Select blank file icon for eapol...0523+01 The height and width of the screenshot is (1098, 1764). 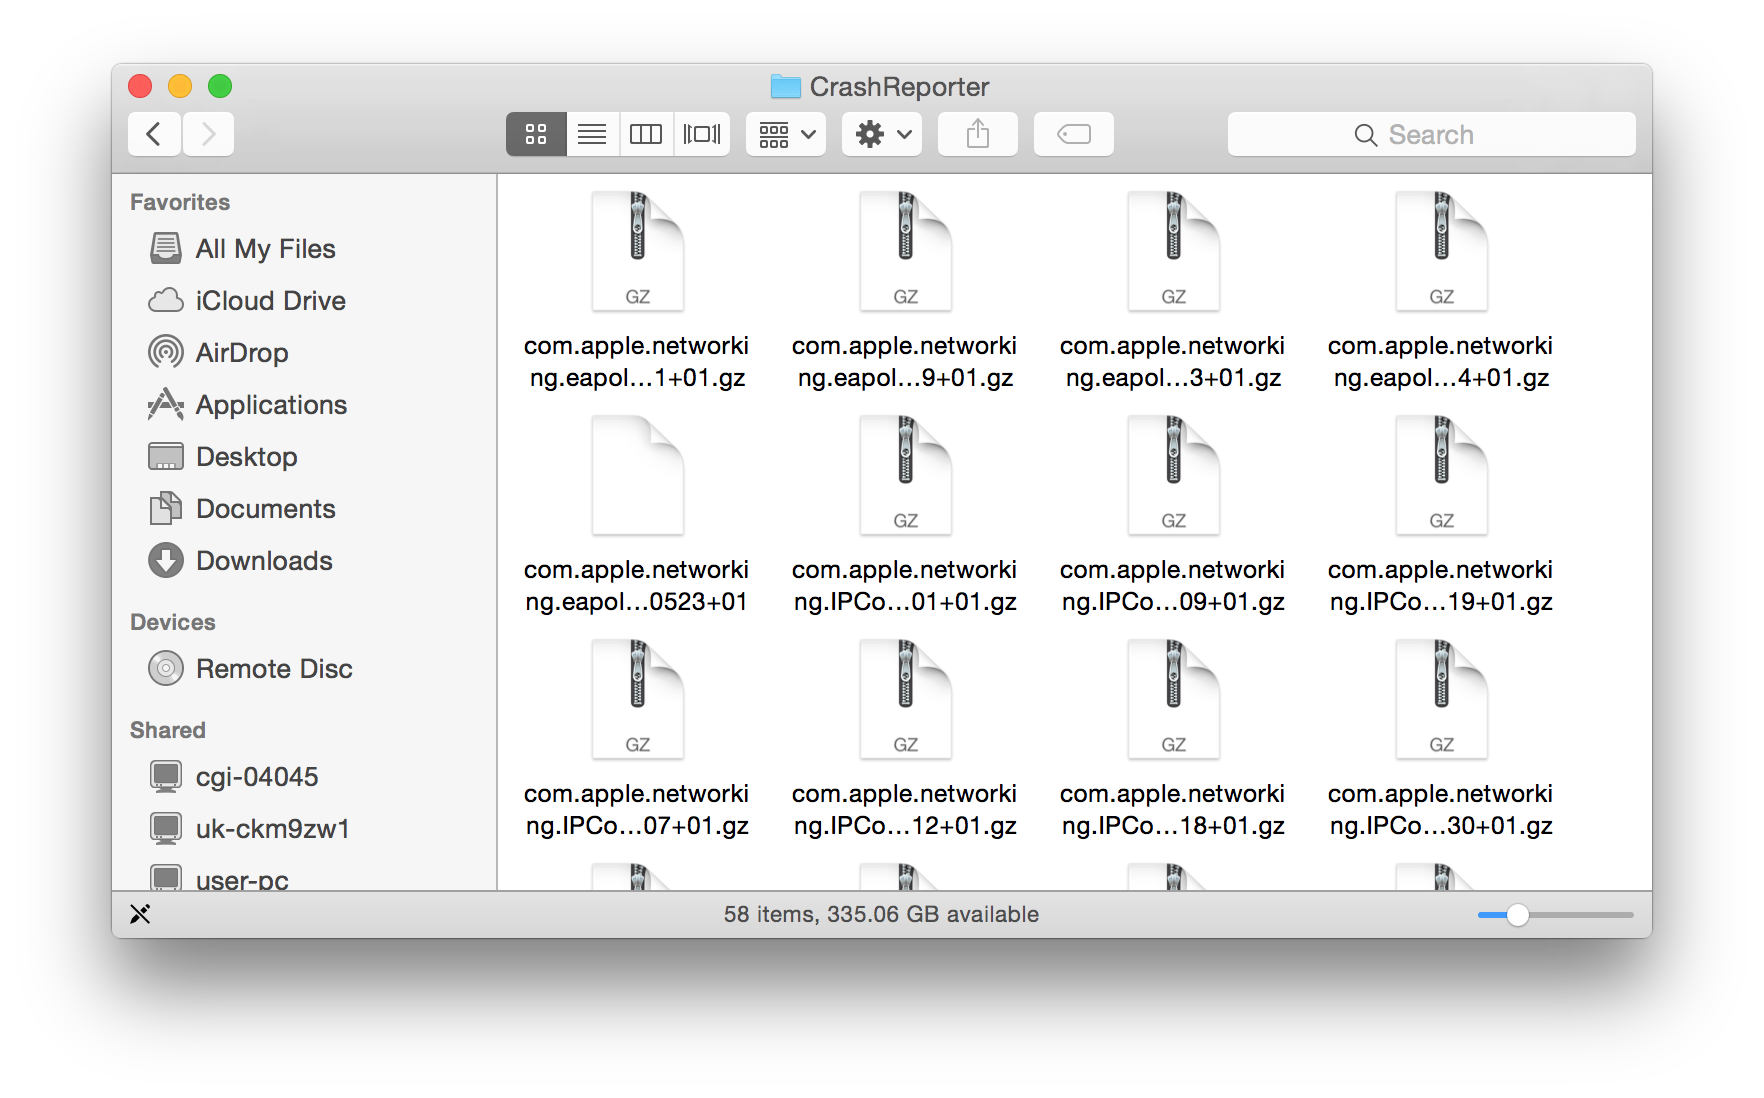click(638, 475)
